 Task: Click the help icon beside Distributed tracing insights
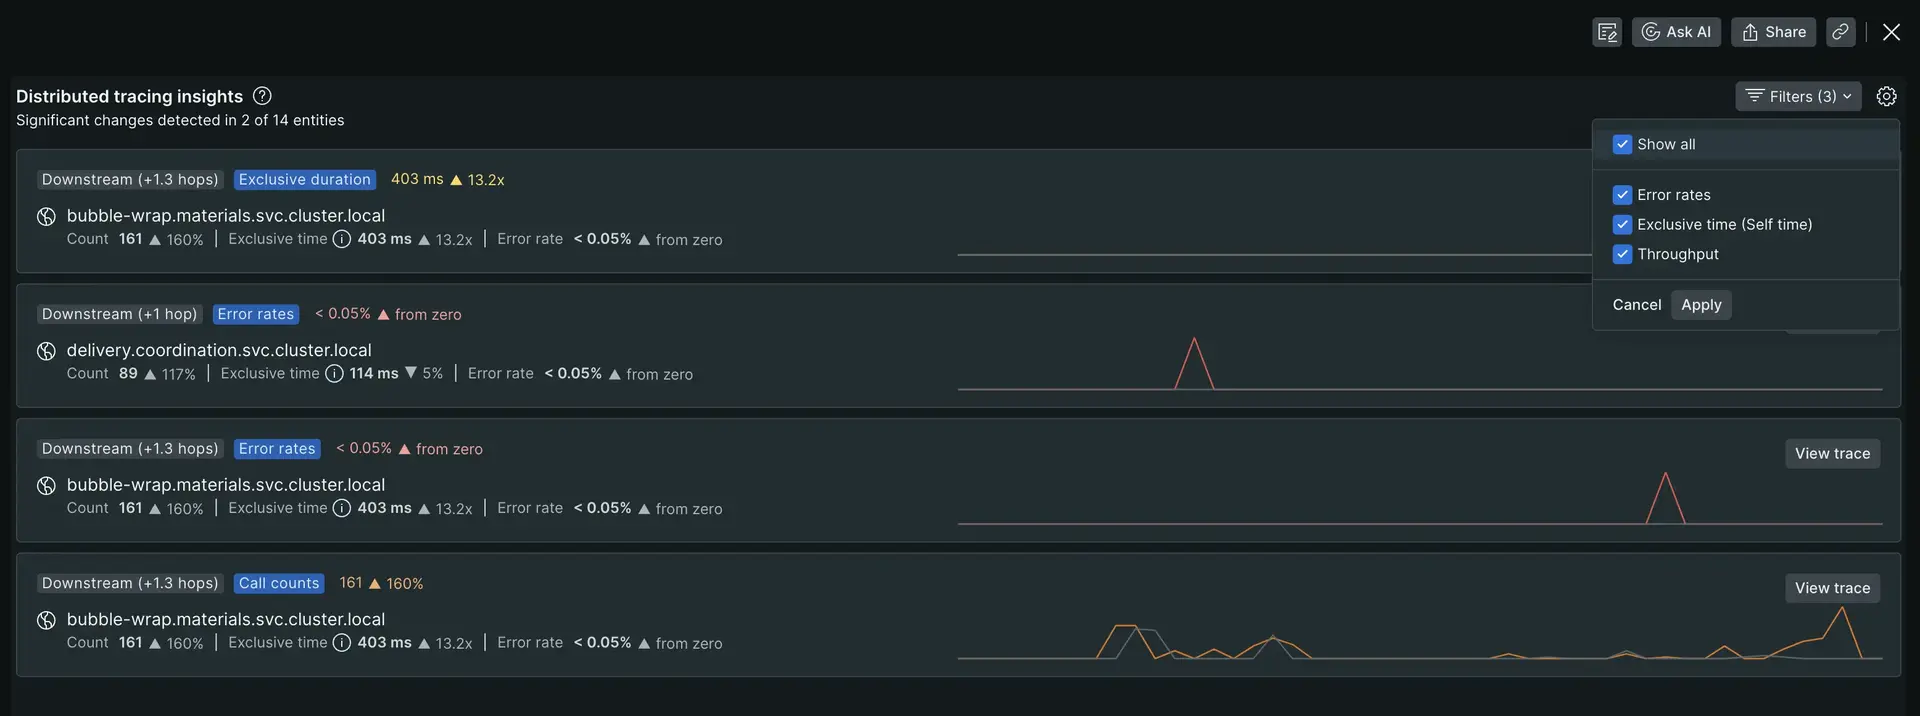pos(262,96)
